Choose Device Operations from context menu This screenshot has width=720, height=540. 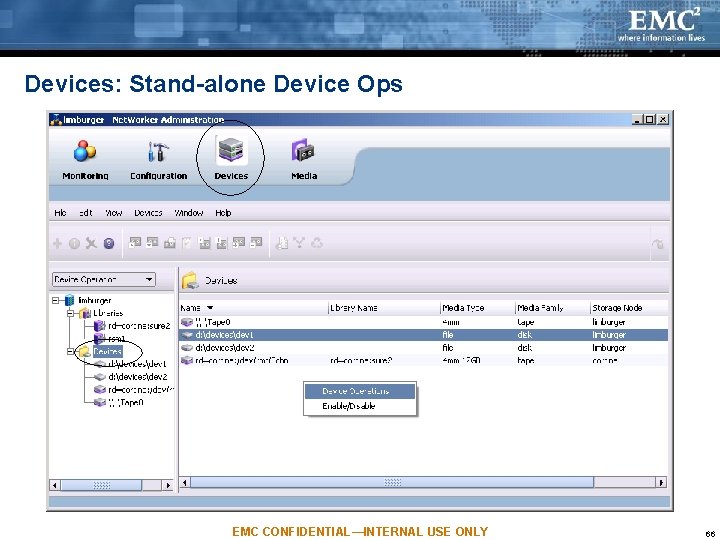360,391
